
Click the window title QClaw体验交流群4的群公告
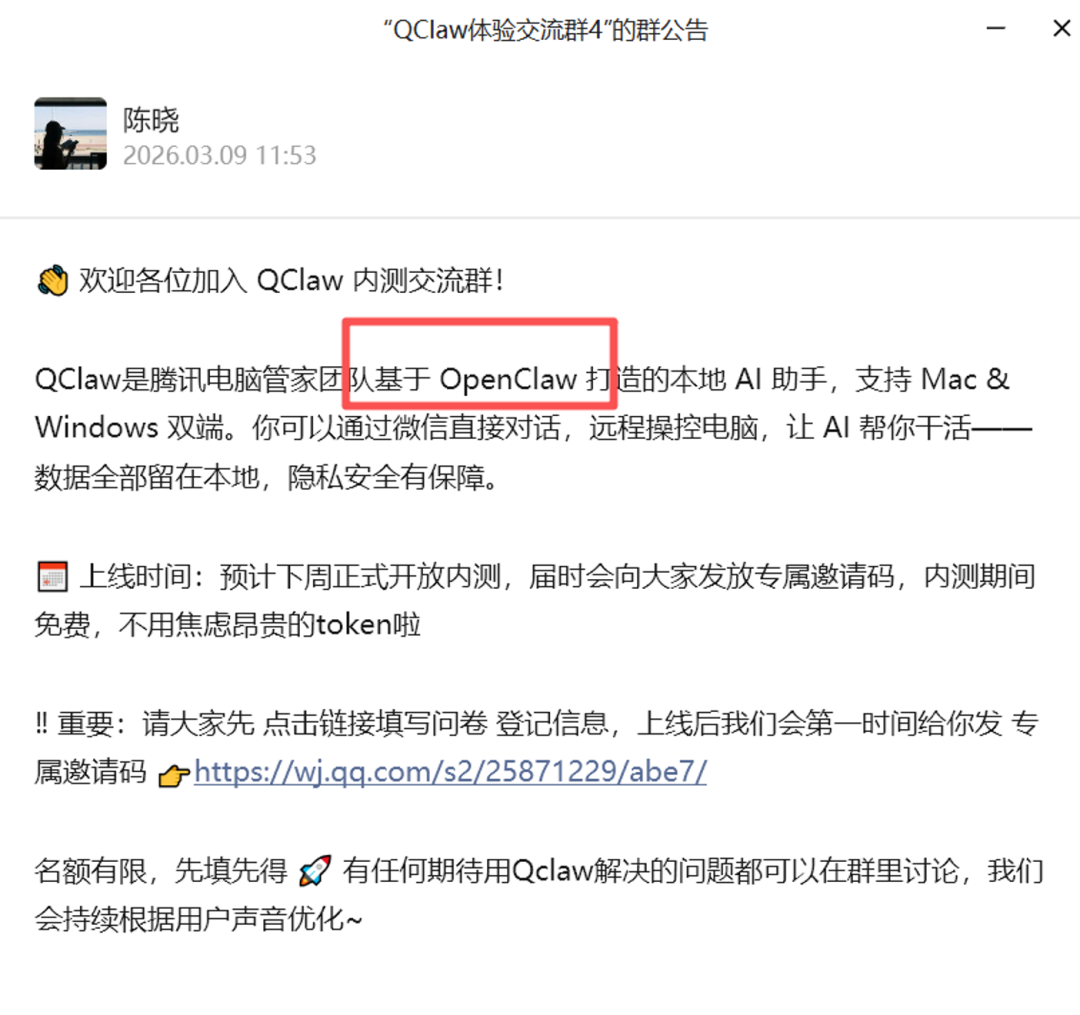tap(546, 30)
